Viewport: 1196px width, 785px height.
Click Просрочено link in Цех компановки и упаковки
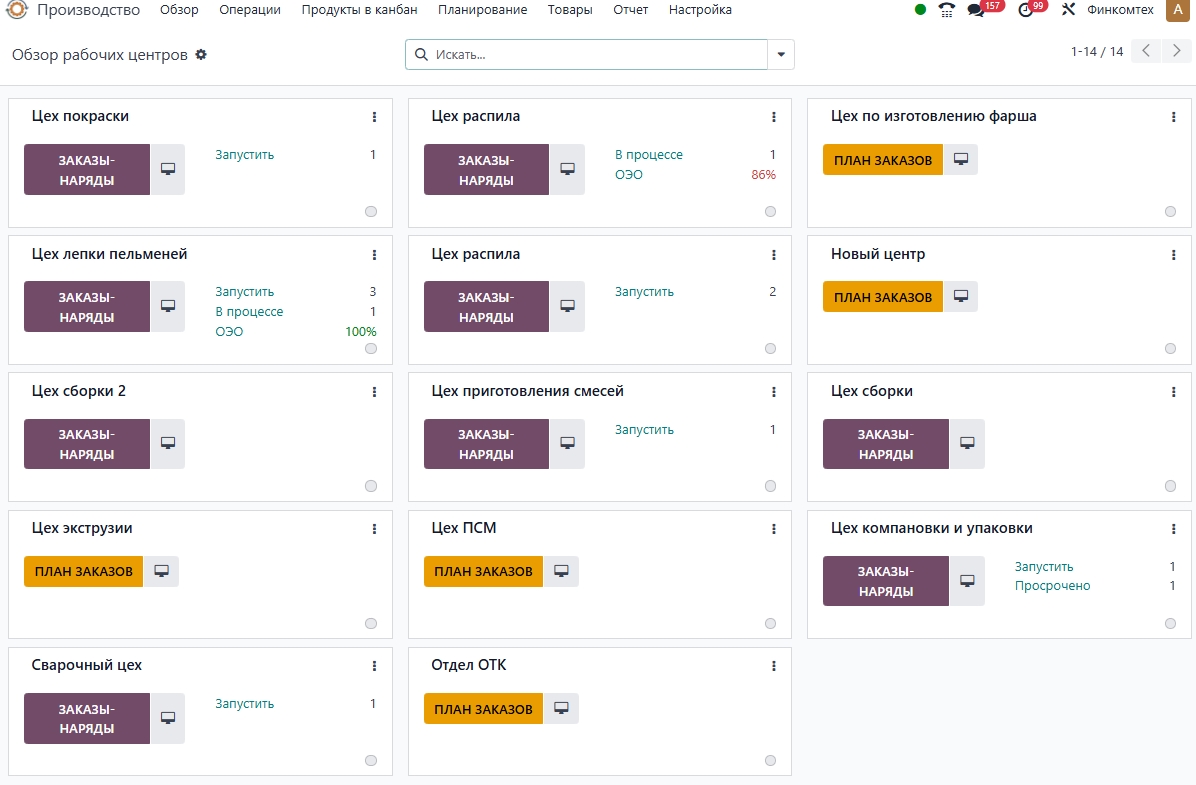[1052, 586]
